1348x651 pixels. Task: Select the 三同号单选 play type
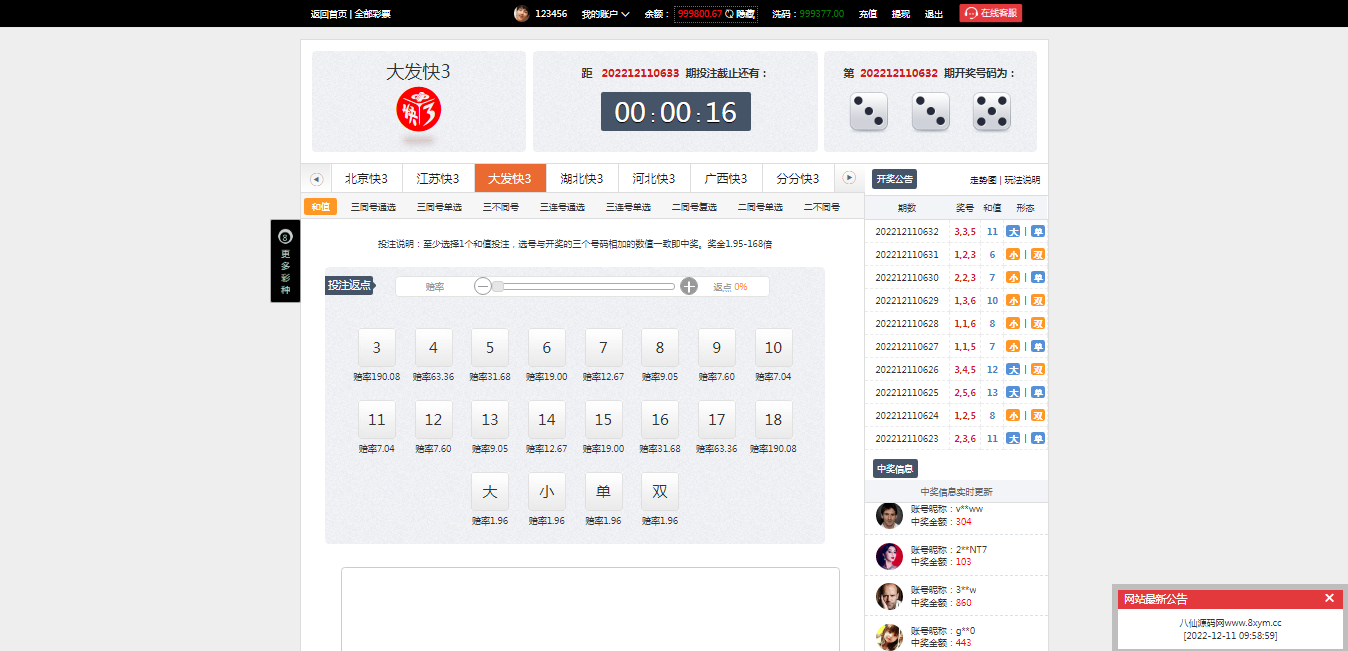click(439, 207)
